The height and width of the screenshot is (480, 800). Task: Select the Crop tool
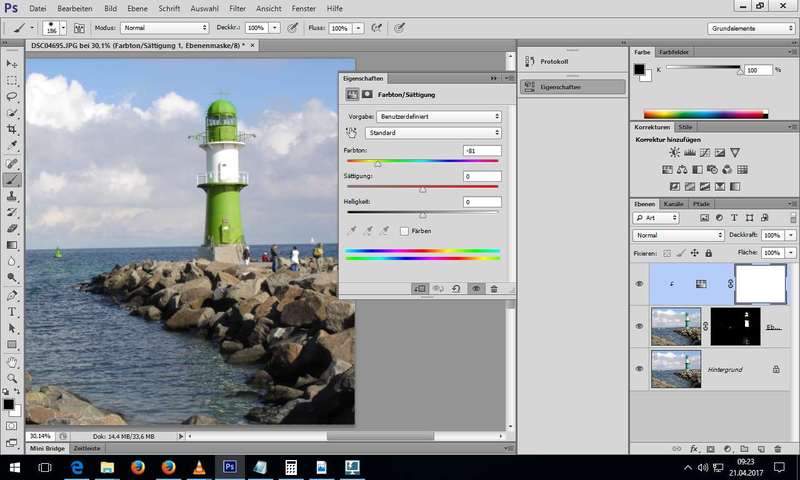click(12, 130)
